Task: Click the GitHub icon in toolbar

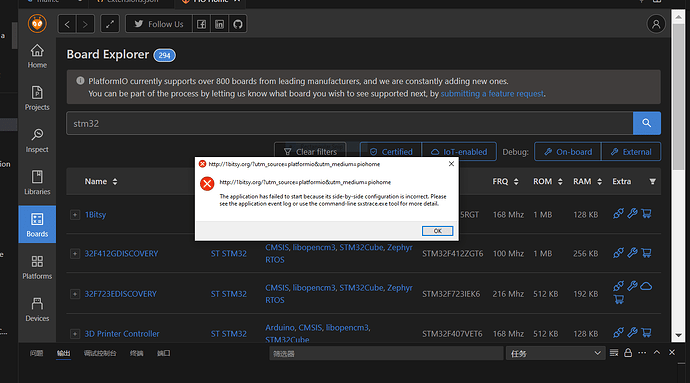Action: pos(238,24)
